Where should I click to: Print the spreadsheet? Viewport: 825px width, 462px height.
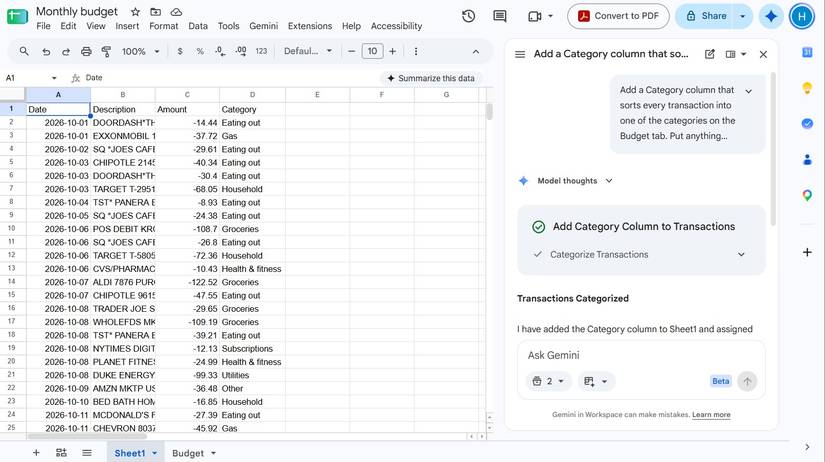tap(86, 52)
